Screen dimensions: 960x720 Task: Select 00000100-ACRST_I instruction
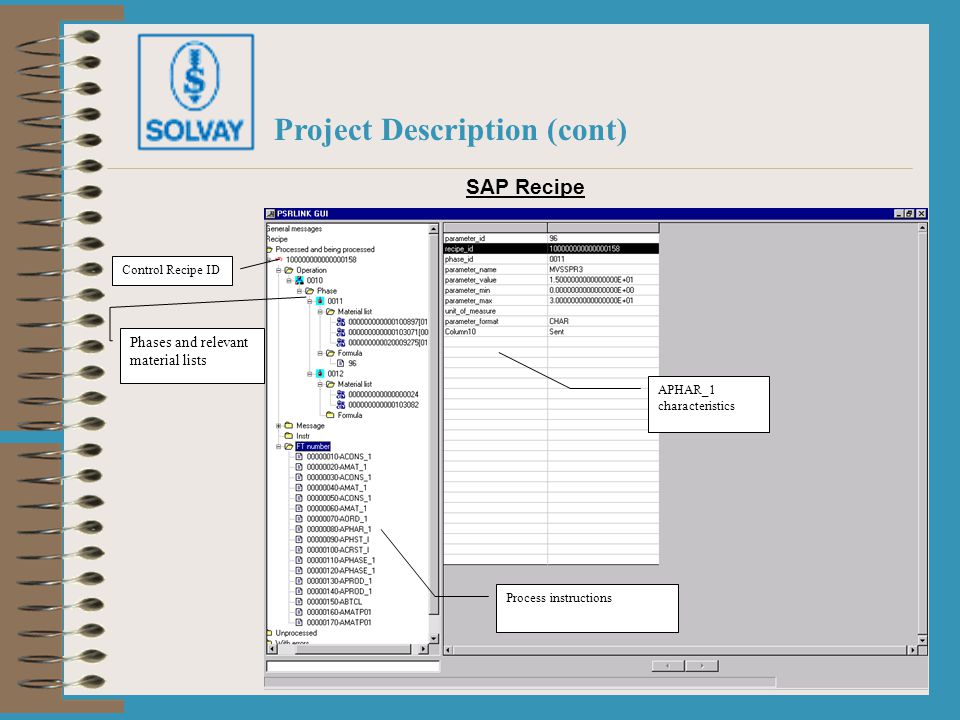pos(338,550)
